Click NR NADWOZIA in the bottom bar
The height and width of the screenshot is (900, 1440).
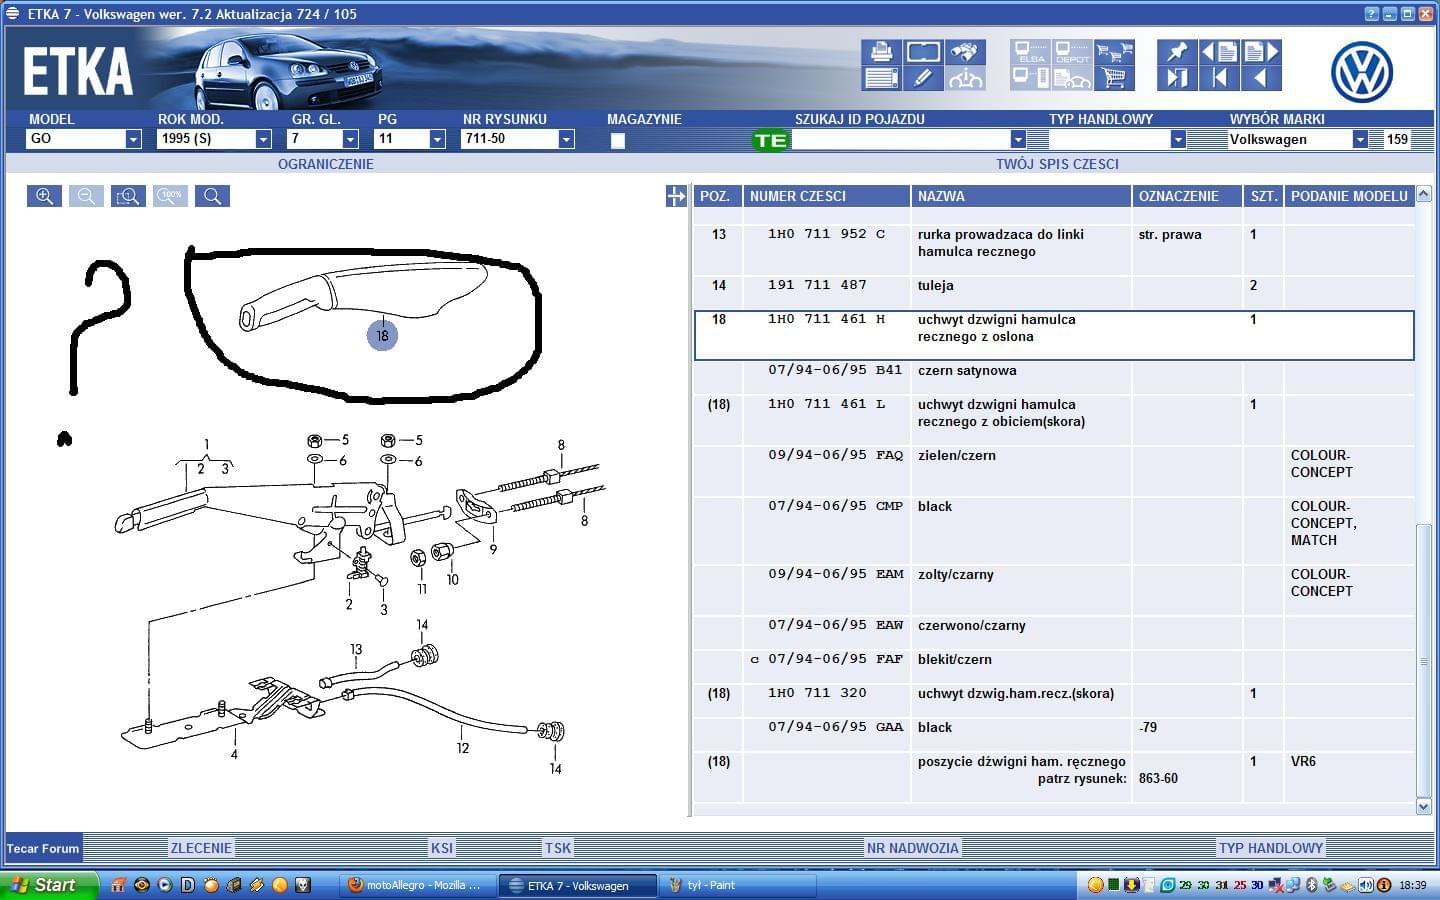click(913, 848)
